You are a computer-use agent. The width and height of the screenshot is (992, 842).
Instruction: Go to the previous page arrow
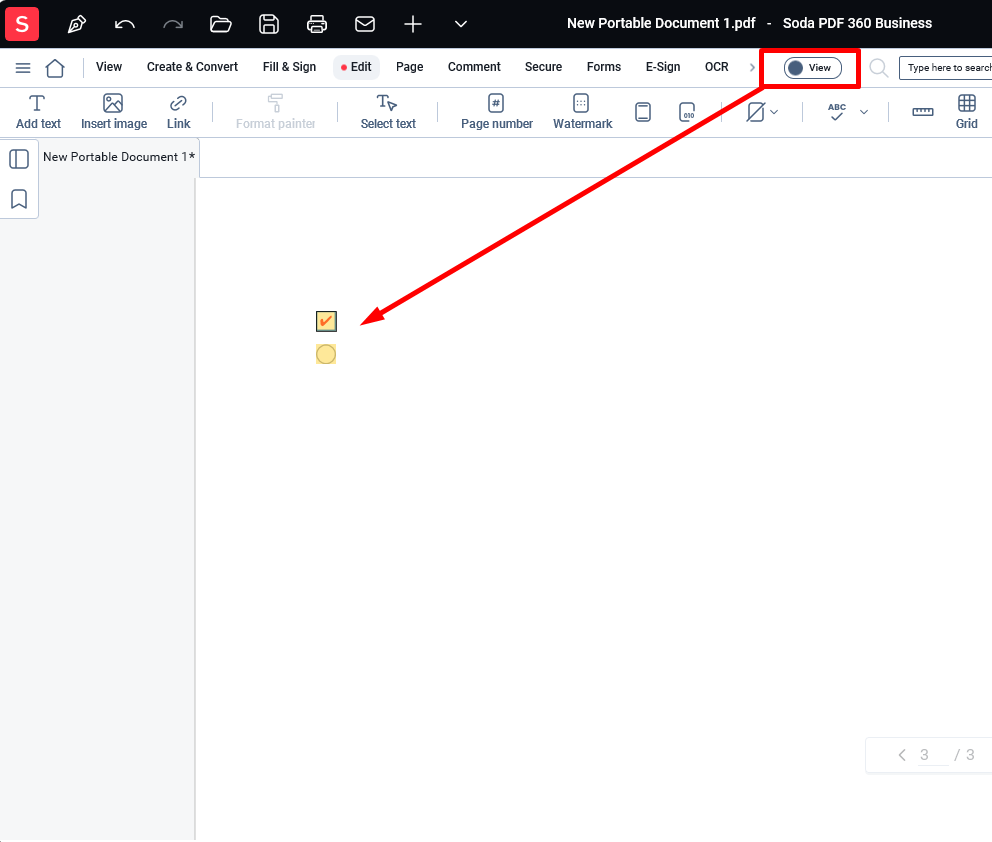pyautogui.click(x=902, y=755)
